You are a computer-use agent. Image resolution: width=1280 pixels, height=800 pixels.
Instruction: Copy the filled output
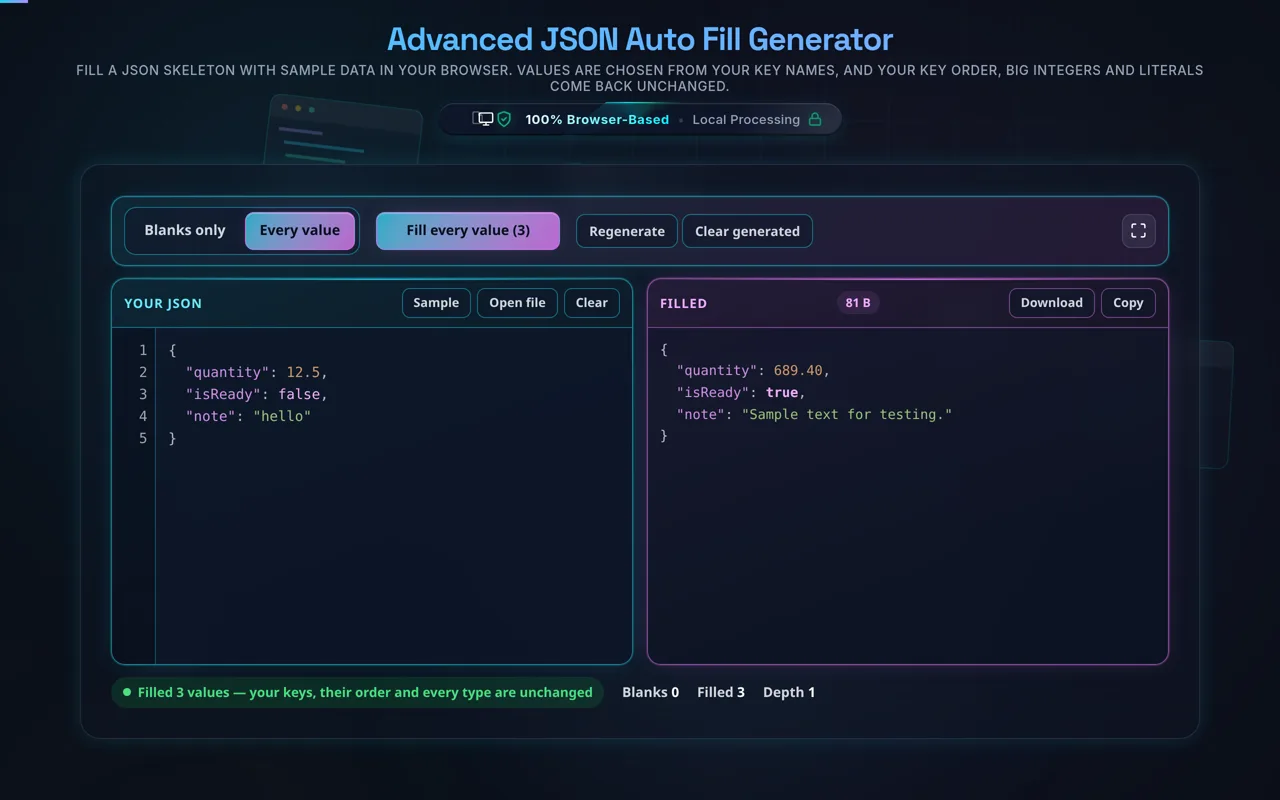[x=1128, y=303]
